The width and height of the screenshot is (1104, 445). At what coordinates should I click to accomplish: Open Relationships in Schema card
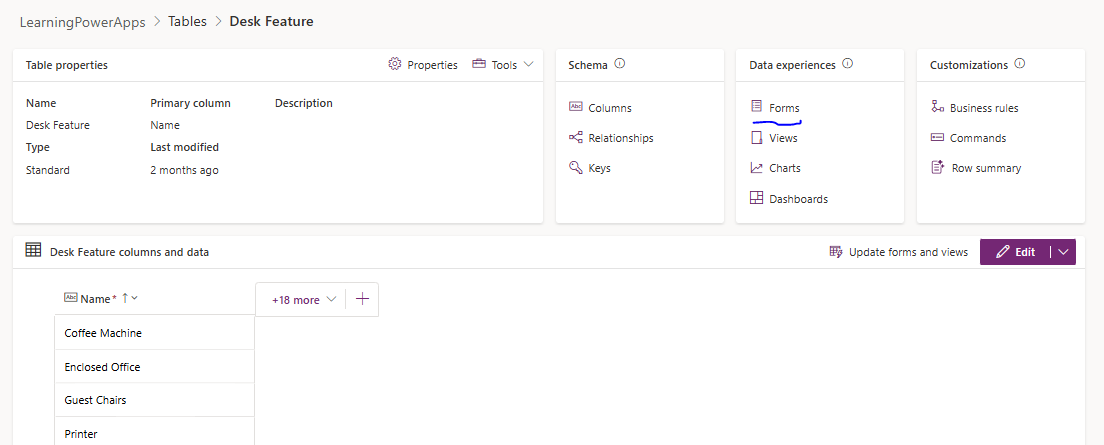620,138
